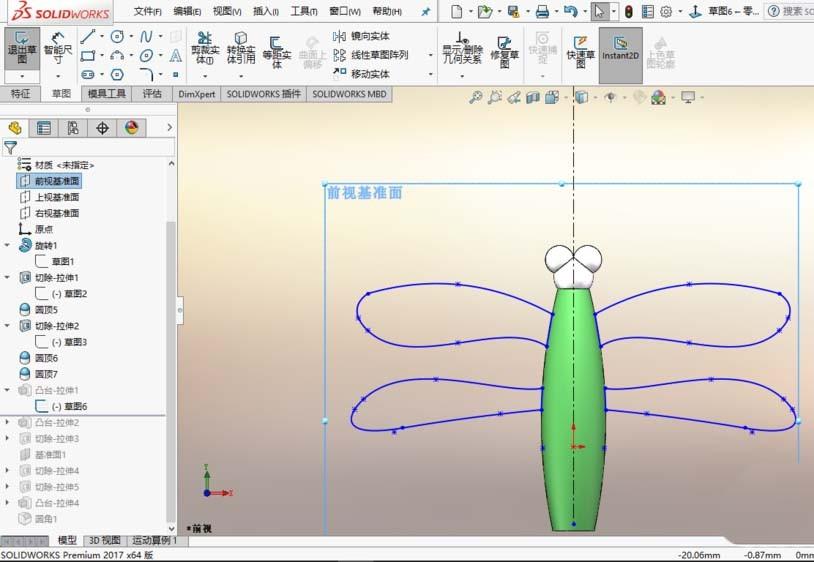This screenshot has width=814, height=562.
Task: Click Move Entities (移动实体)
Action: pyautogui.click(x=361, y=74)
